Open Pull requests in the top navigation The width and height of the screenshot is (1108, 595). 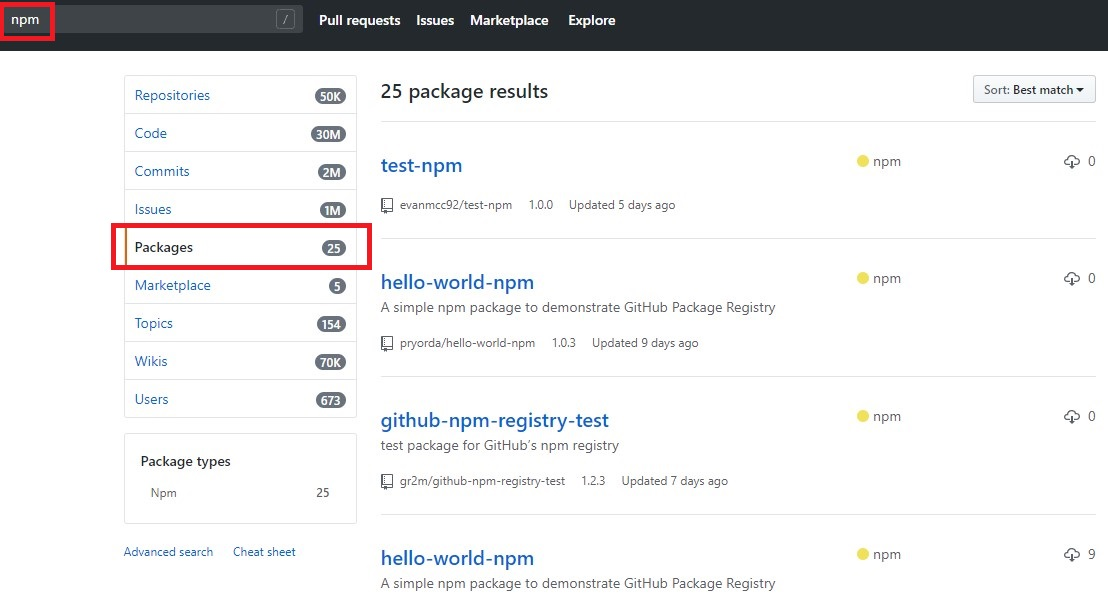point(359,20)
